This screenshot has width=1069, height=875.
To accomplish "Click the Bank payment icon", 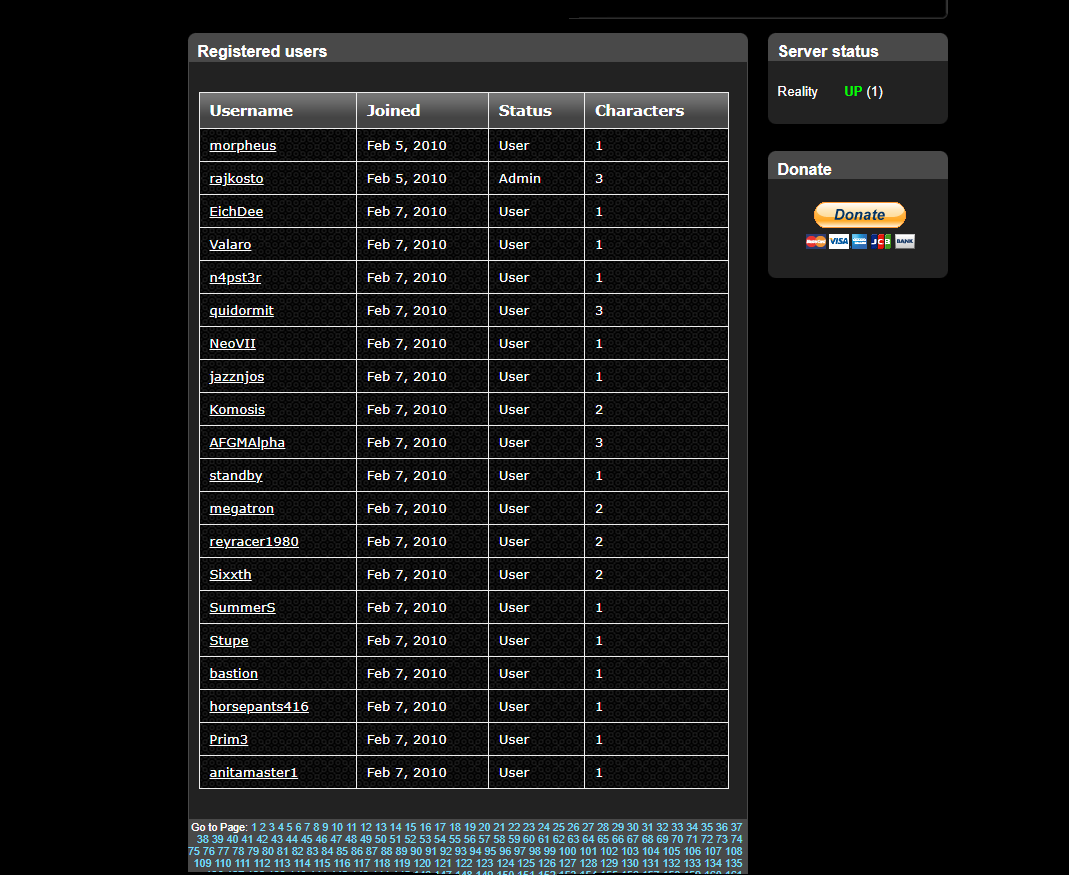I will coord(904,241).
